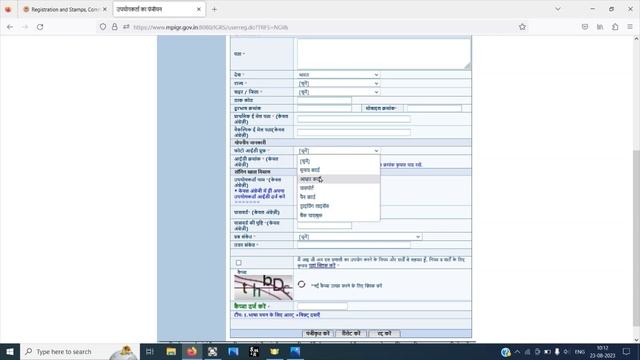Screen dimensions: 640x360
Task: Focus the alternate email address field
Action: click(354, 132)
